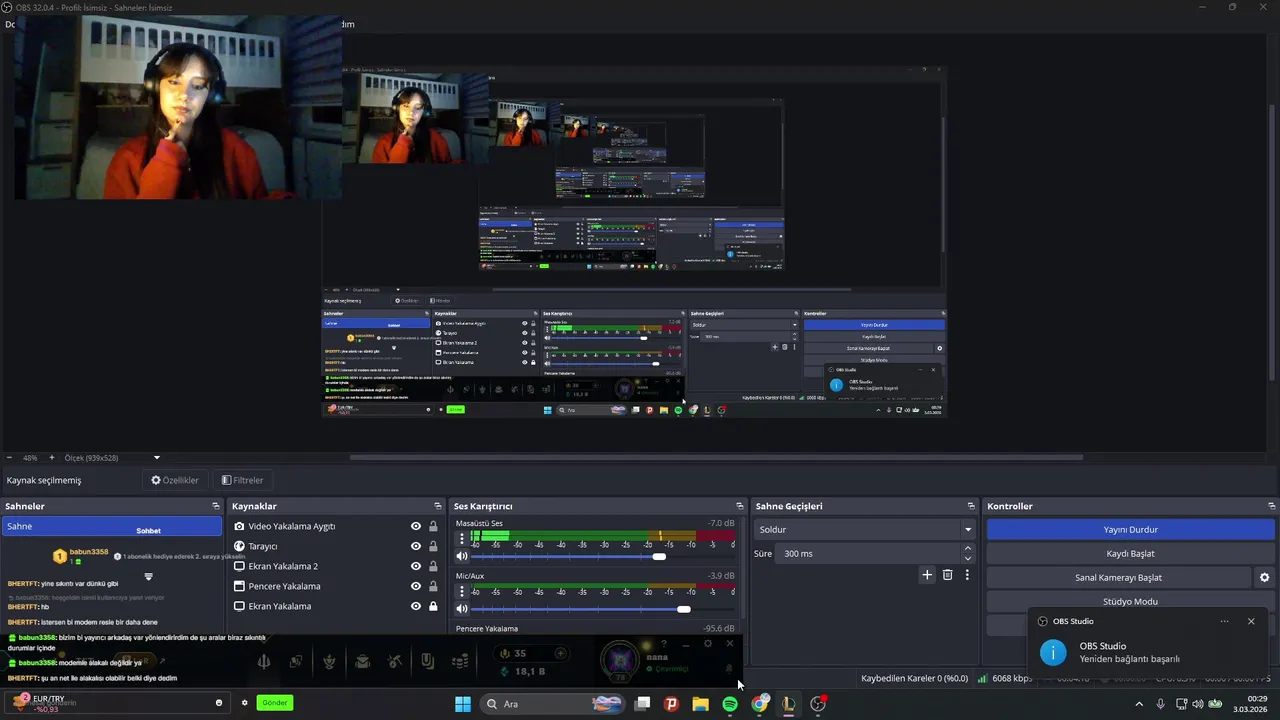Image resolution: width=1280 pixels, height=720 pixels.
Task: Add a new scene transition
Action: [x=927, y=575]
